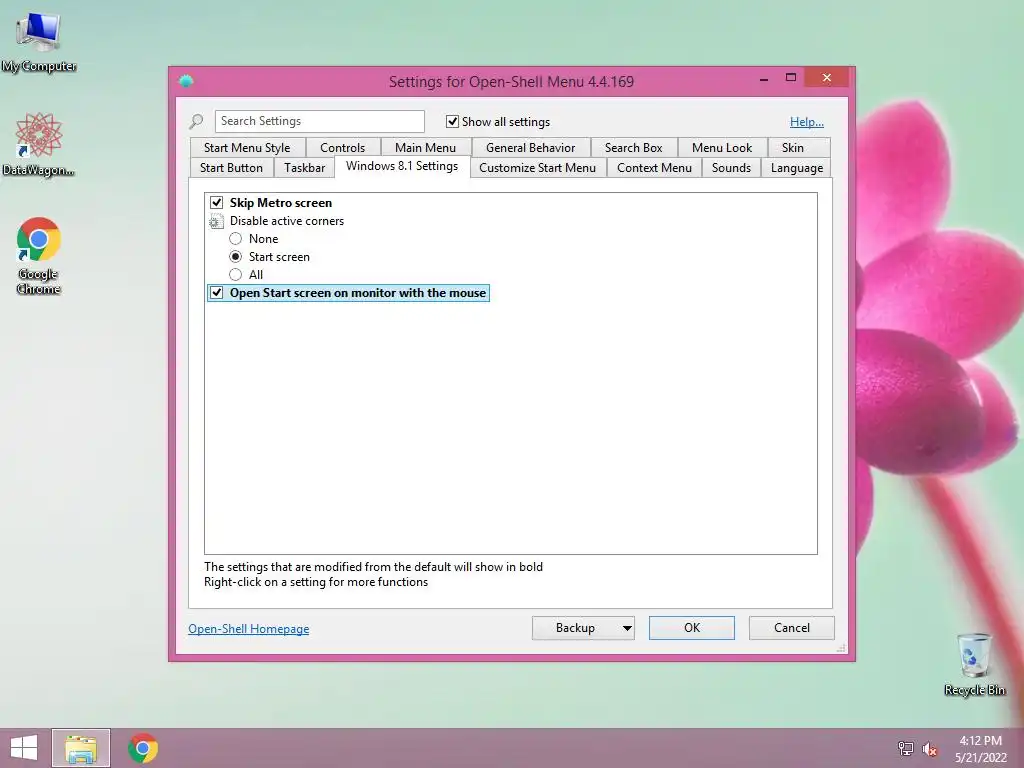The height and width of the screenshot is (768, 1024).
Task: Open the Menu Look tab
Action: [x=722, y=148]
